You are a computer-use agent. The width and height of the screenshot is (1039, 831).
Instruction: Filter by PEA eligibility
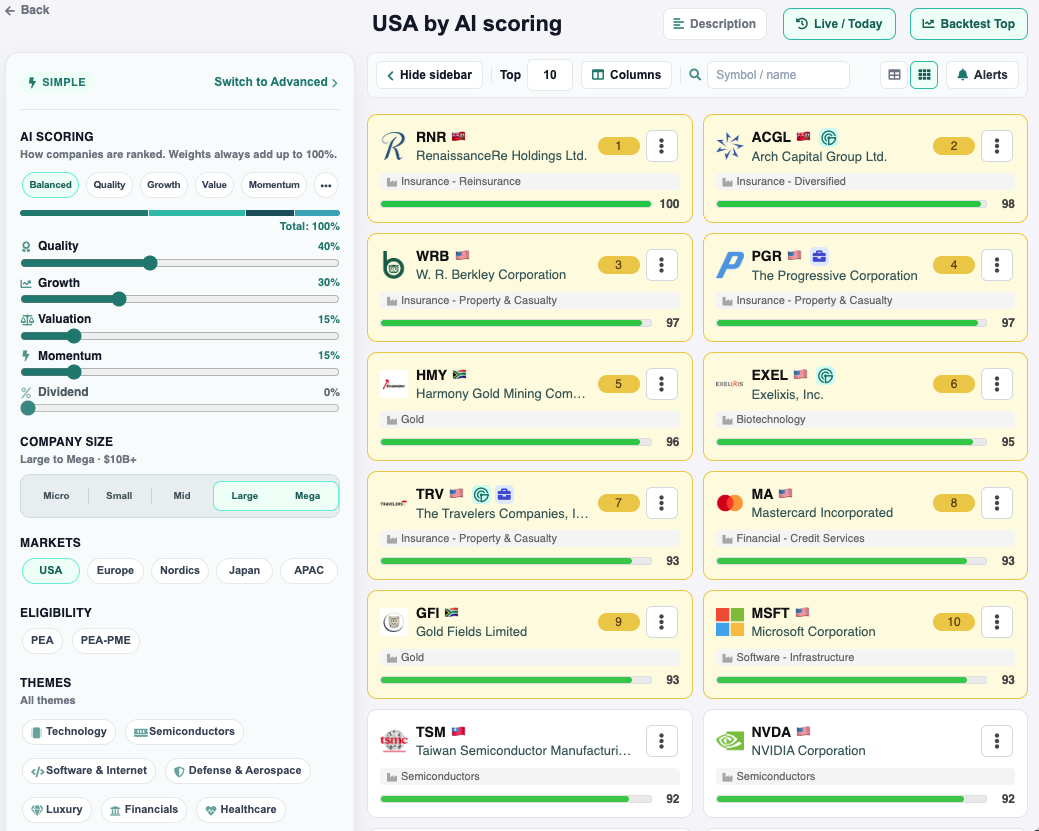point(42,640)
